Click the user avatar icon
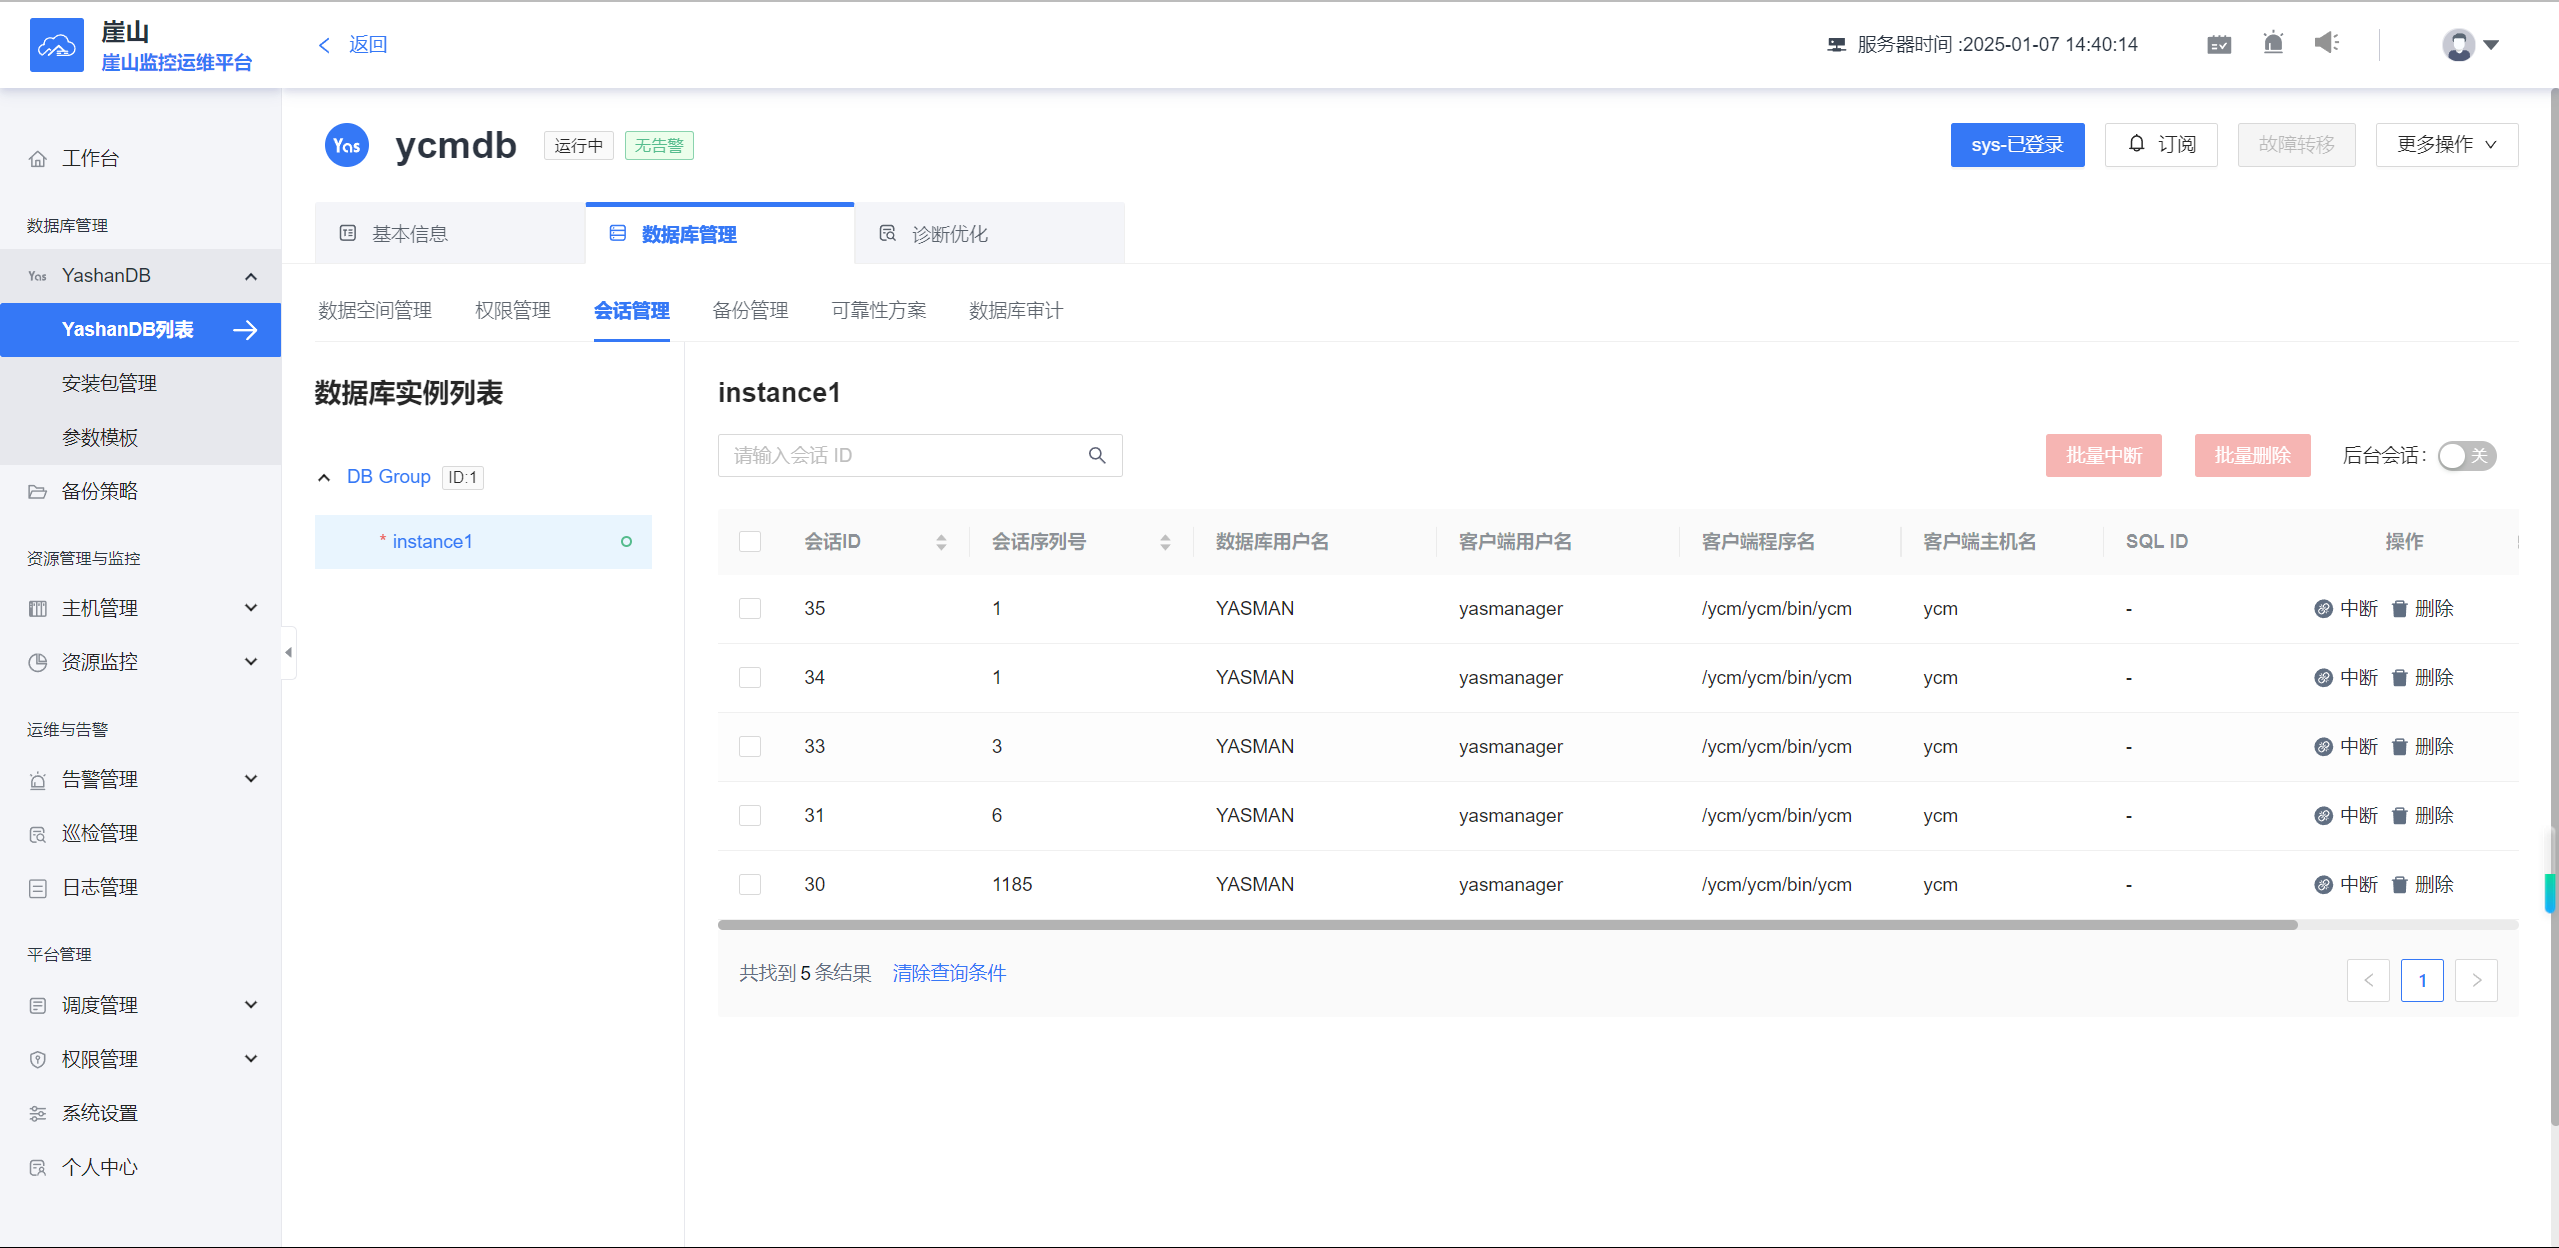The width and height of the screenshot is (2559, 1248). tap(2458, 44)
